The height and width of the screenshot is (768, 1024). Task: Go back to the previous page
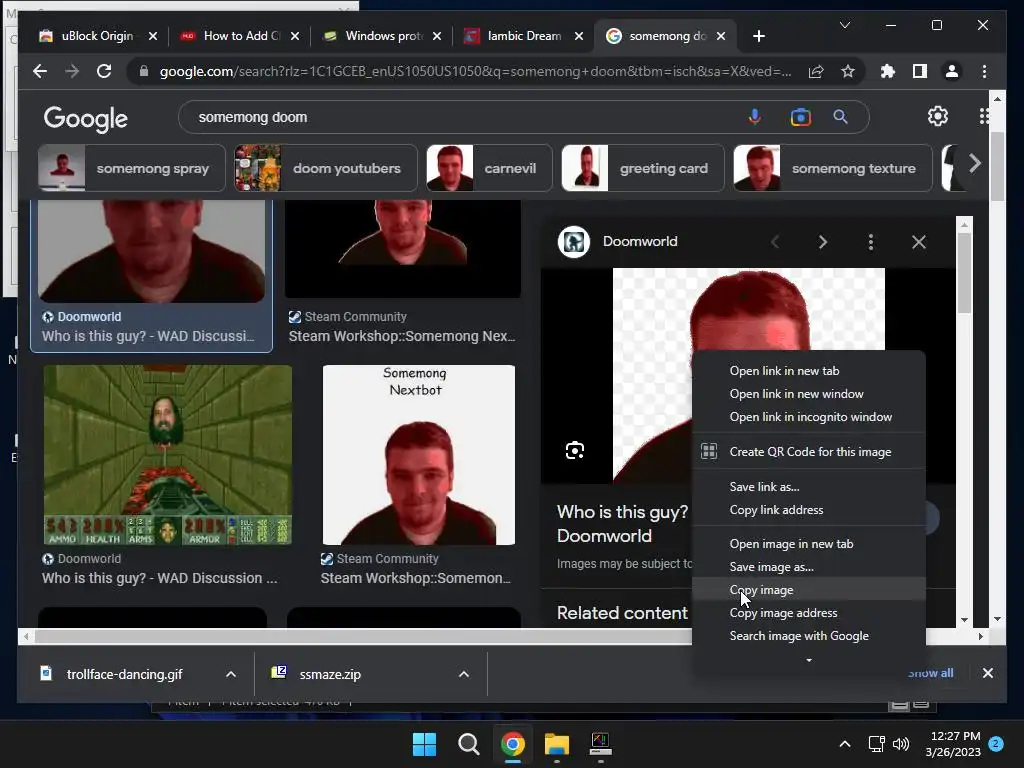click(40, 71)
